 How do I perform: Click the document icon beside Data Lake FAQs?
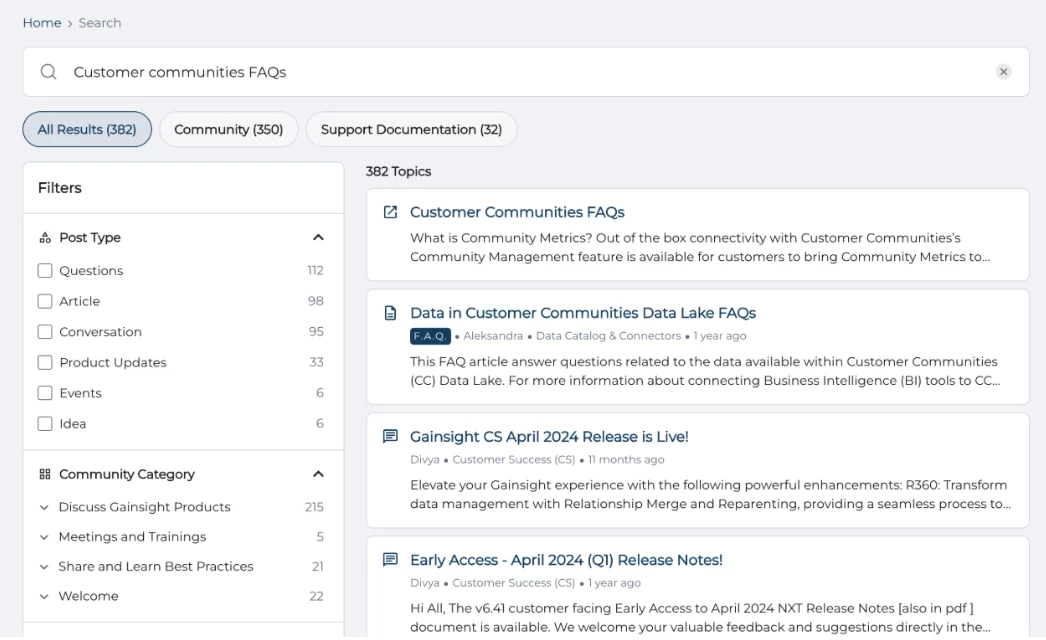click(390, 313)
